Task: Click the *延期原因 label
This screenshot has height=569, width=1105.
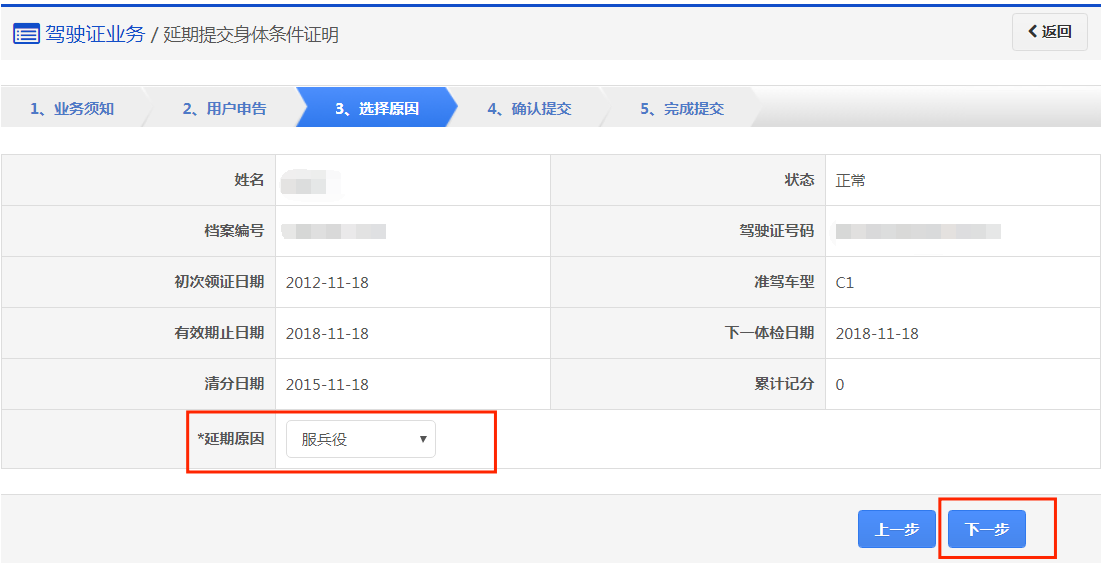Action: tap(230, 439)
